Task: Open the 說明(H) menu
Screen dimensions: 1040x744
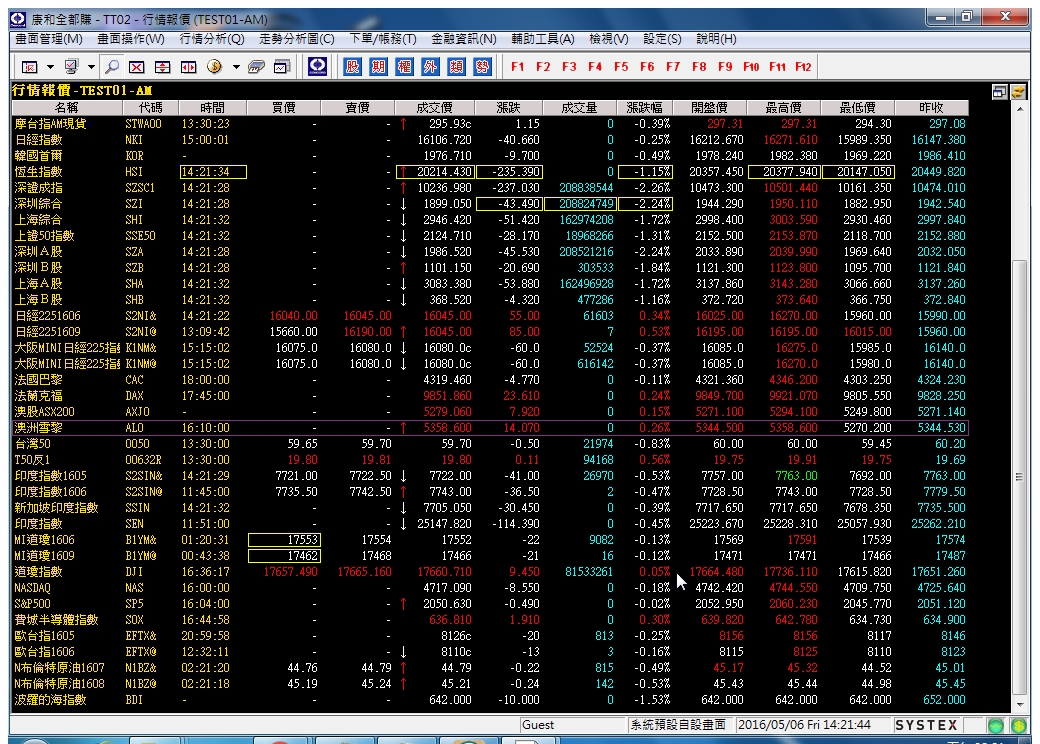Action: (x=716, y=39)
